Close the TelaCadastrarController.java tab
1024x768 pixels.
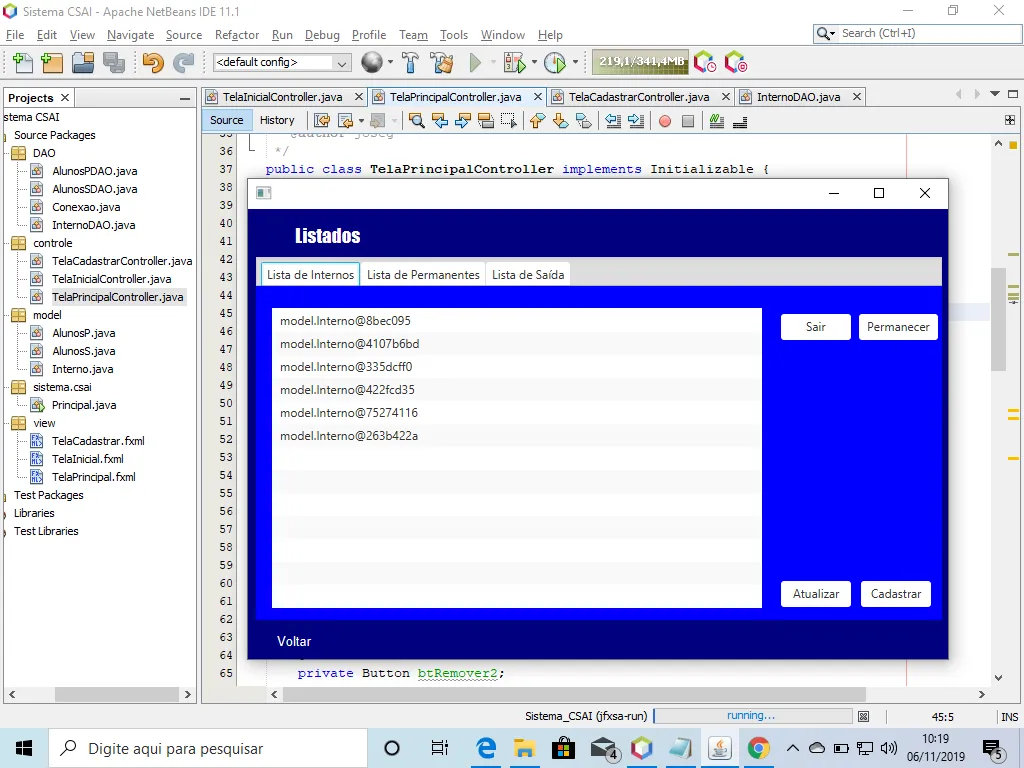coord(726,97)
